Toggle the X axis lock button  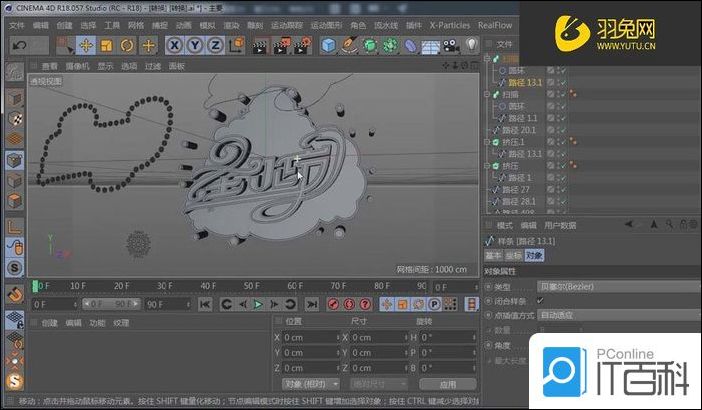tap(174, 45)
